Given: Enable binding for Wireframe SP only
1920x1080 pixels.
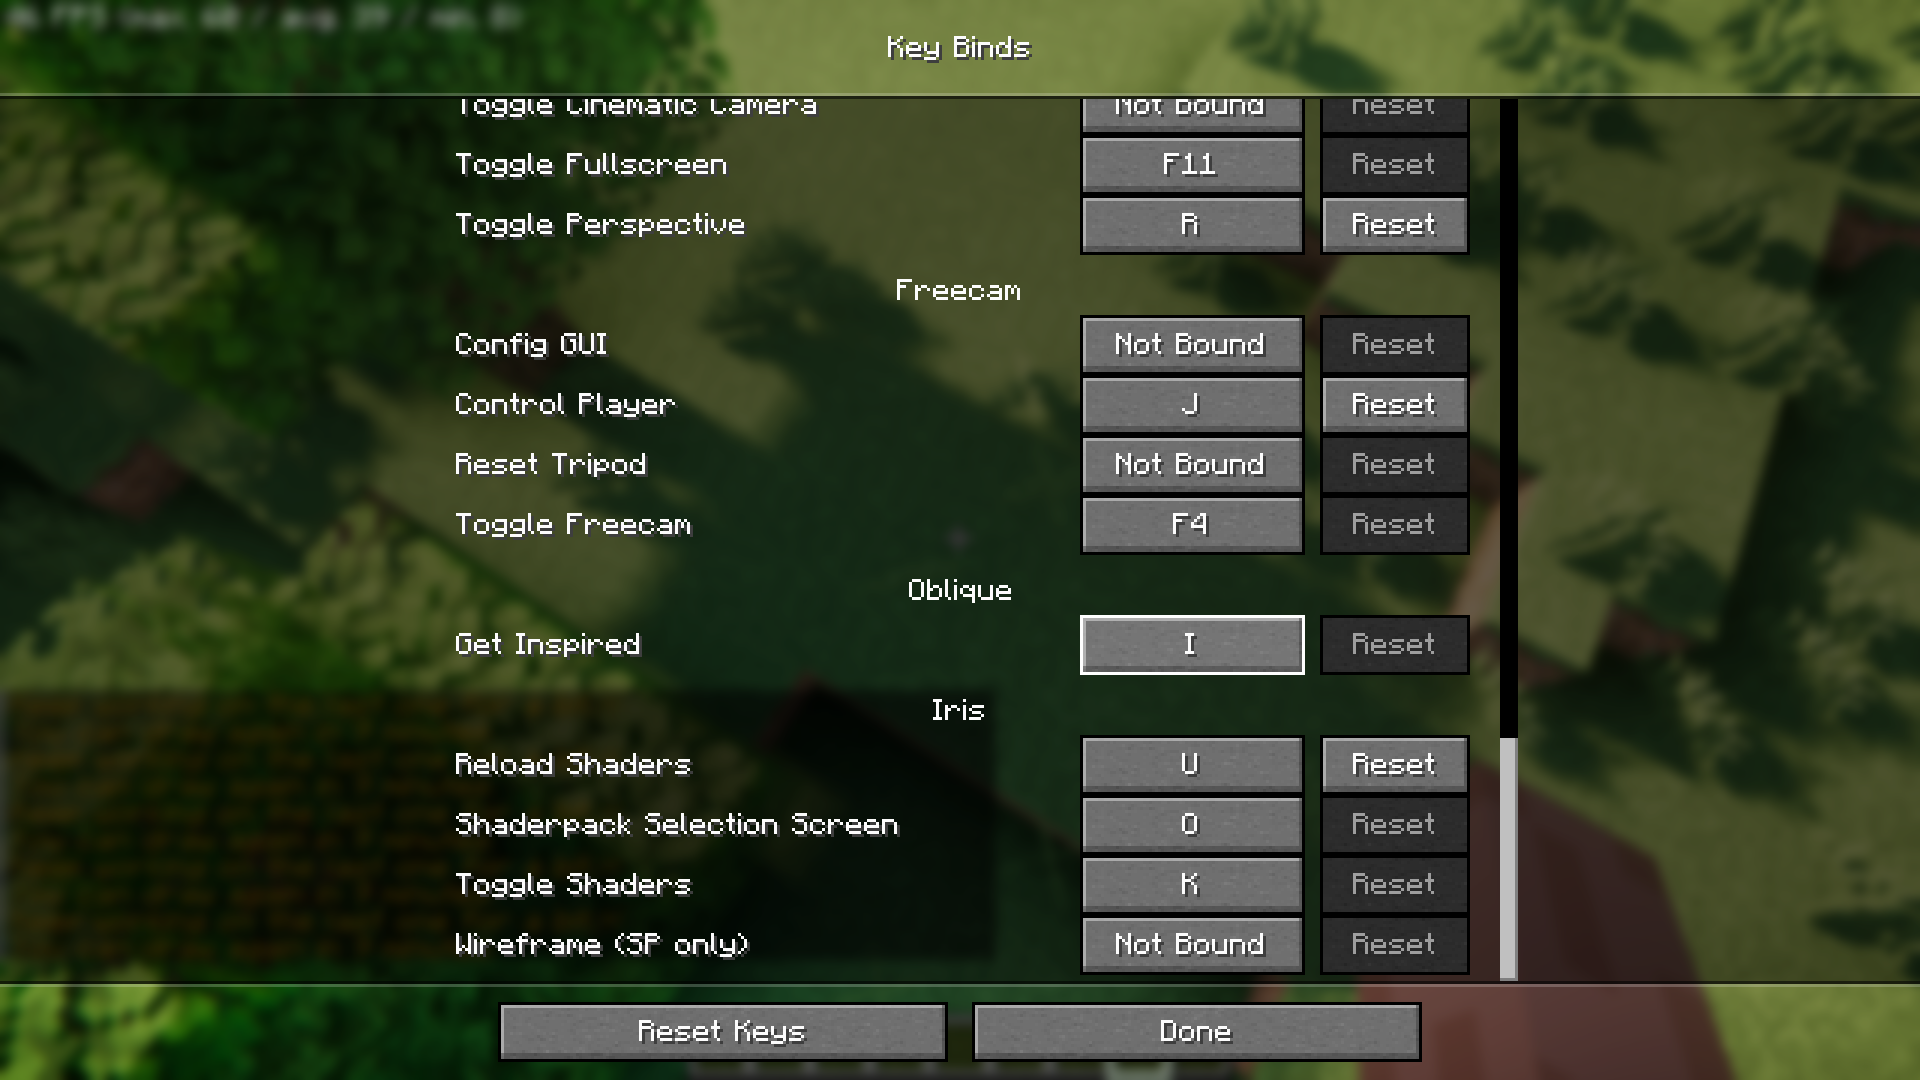Looking at the screenshot, I should 1188,944.
